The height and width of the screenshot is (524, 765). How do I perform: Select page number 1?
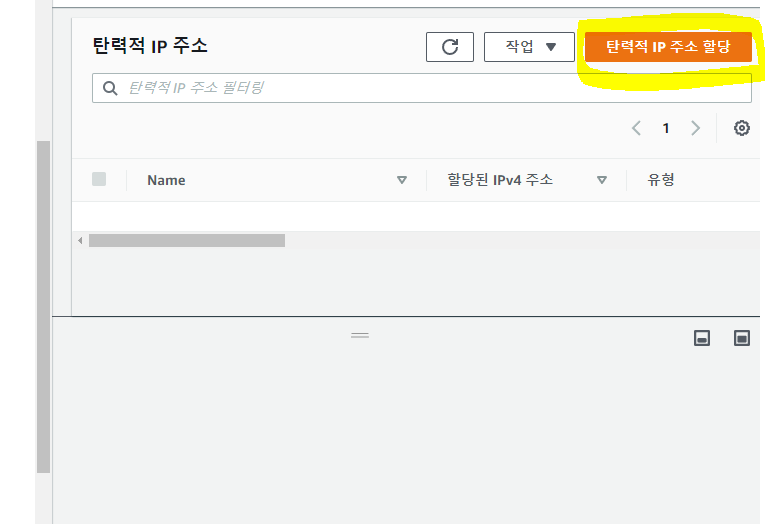click(665, 128)
